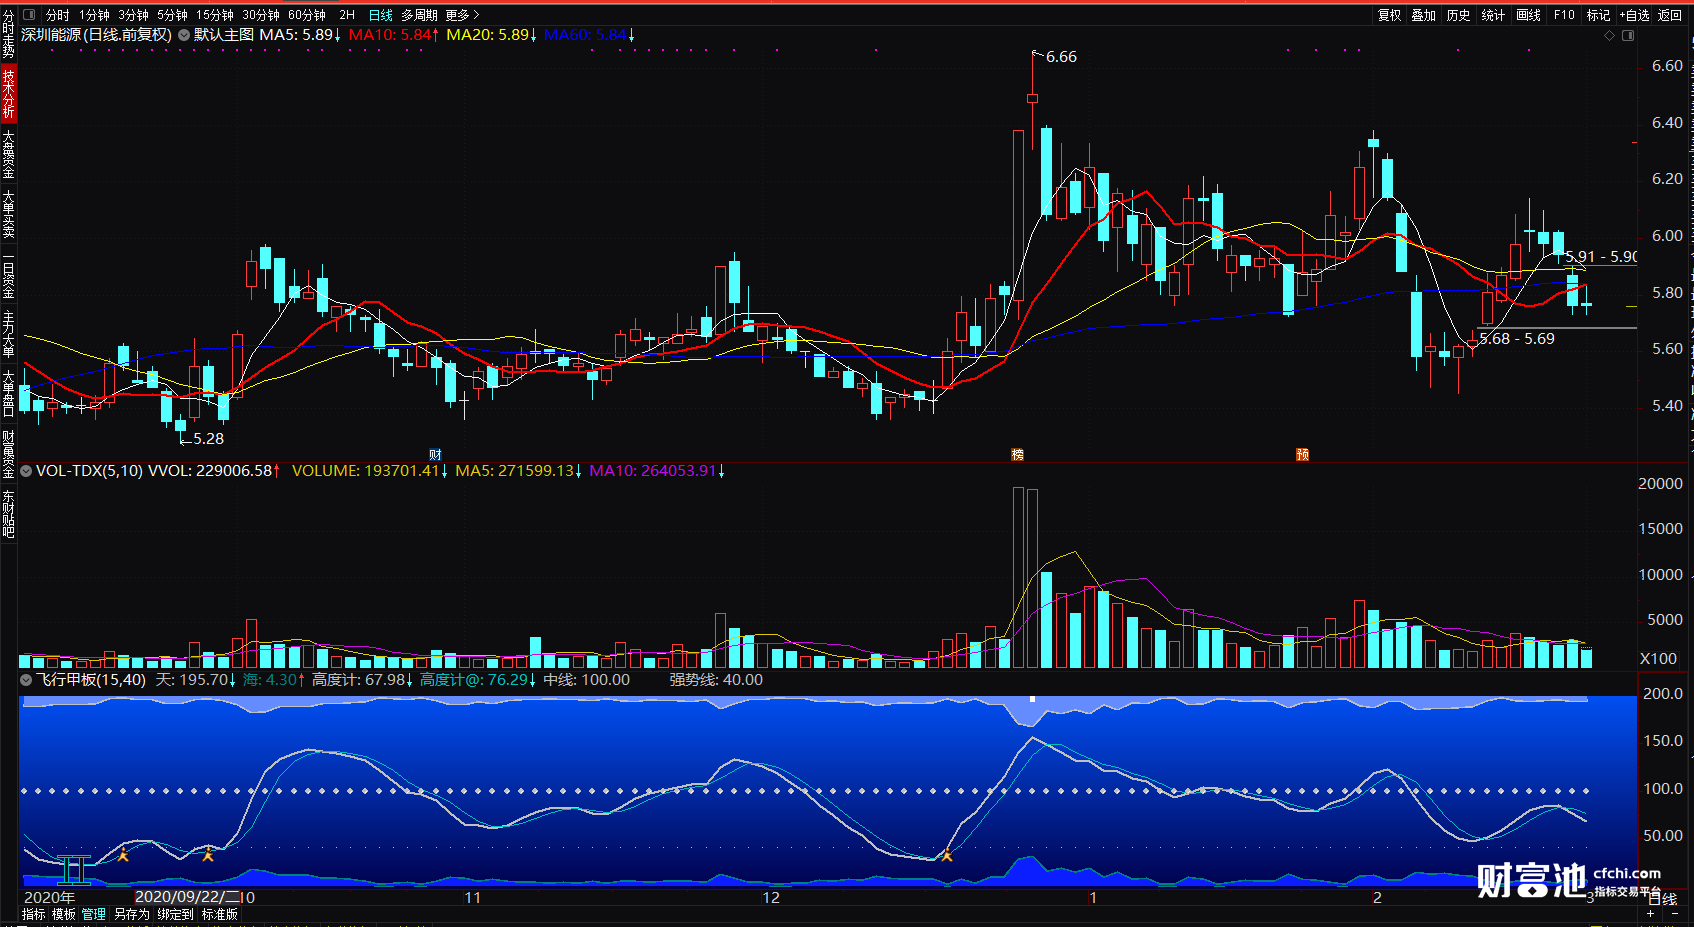Open 主力大单 sidebar tab

coord(8,334)
